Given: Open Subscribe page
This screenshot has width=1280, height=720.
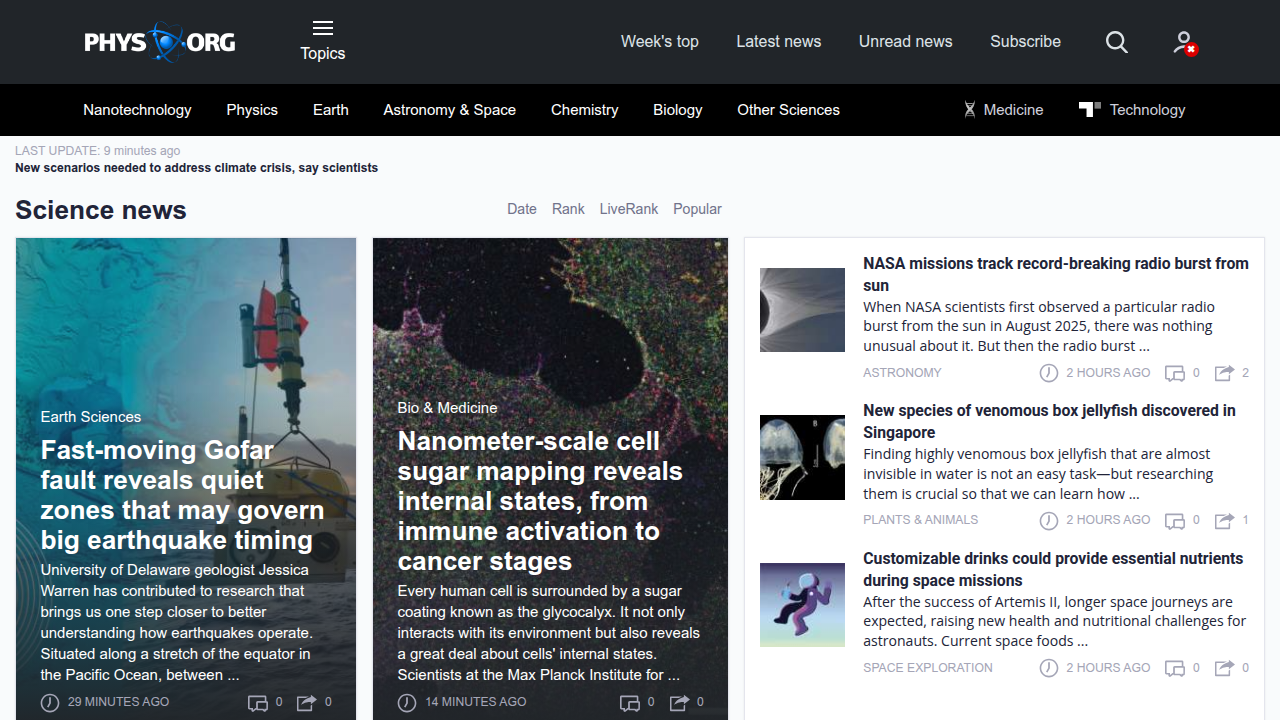Looking at the screenshot, I should point(1025,41).
